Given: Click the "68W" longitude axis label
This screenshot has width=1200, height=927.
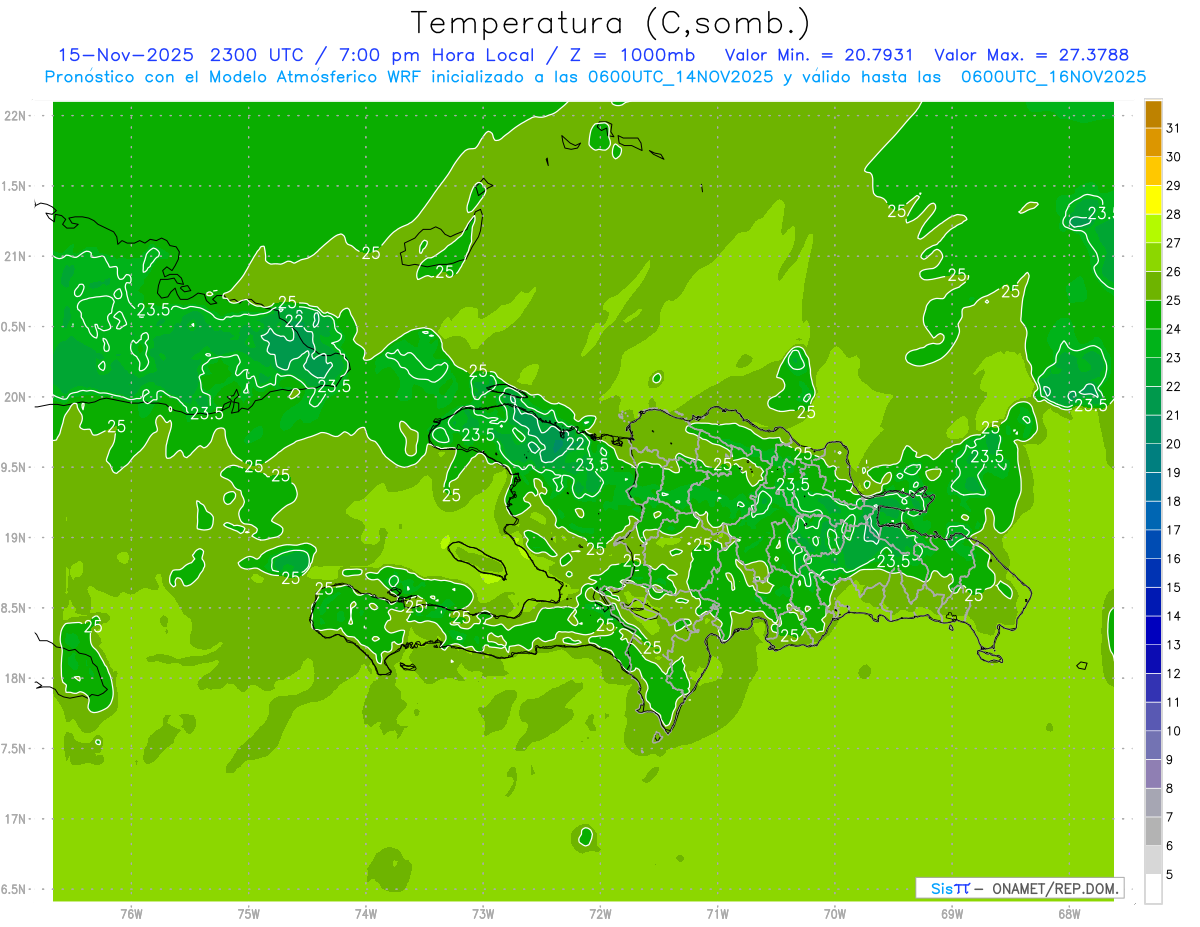Looking at the screenshot, I should click(1069, 914).
